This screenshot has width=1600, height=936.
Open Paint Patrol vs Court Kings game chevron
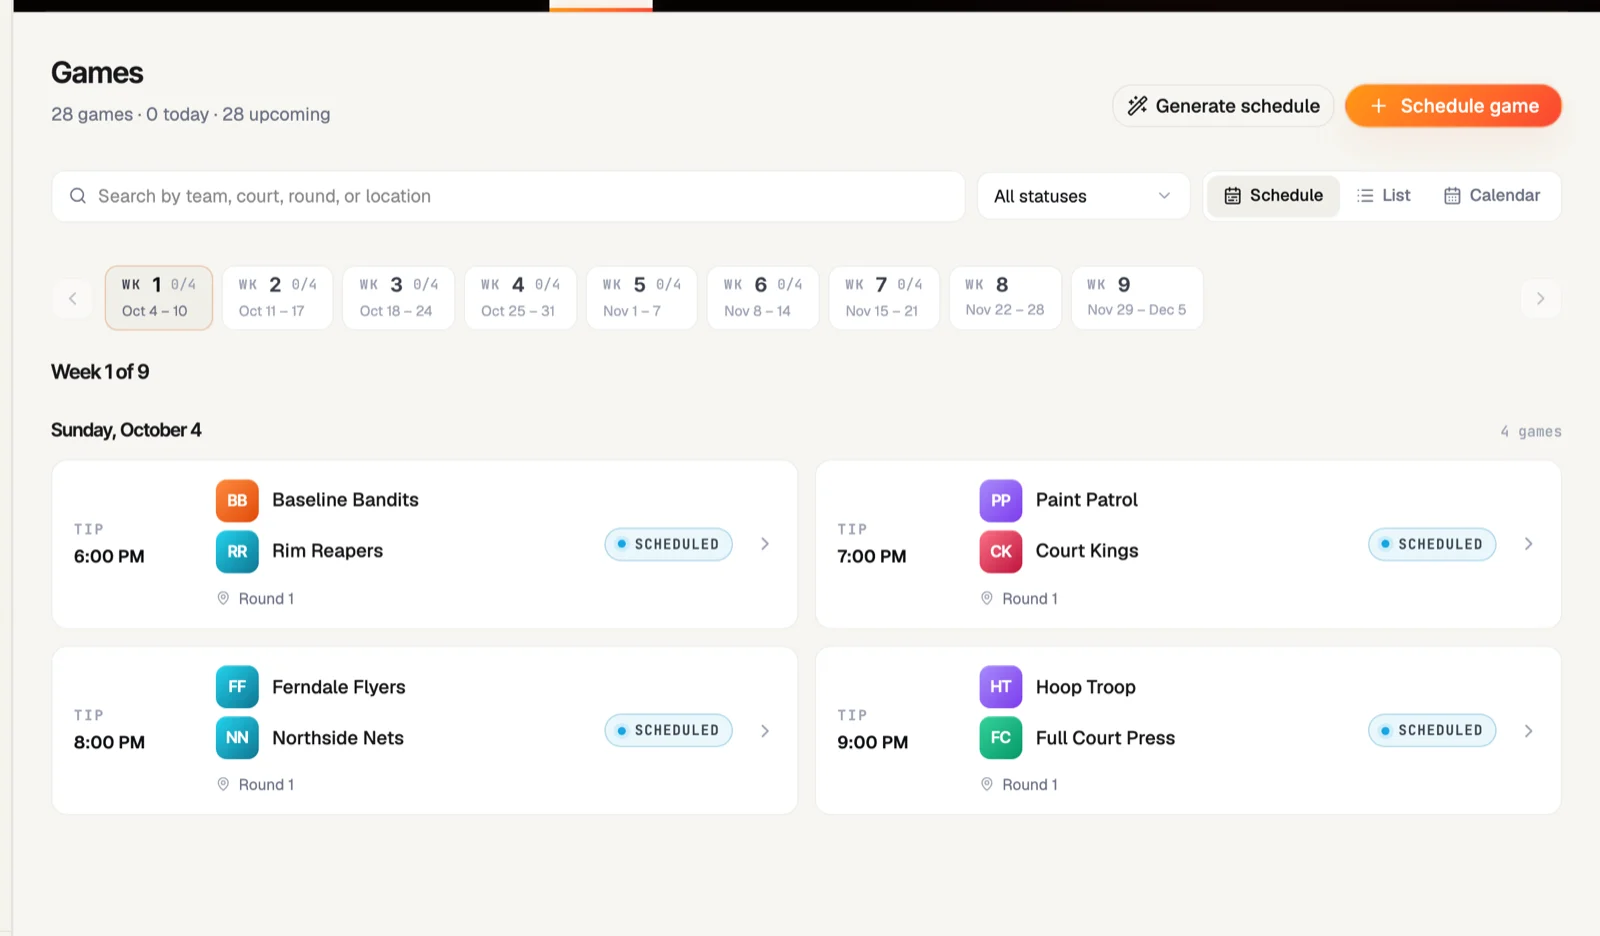[x=1529, y=544]
